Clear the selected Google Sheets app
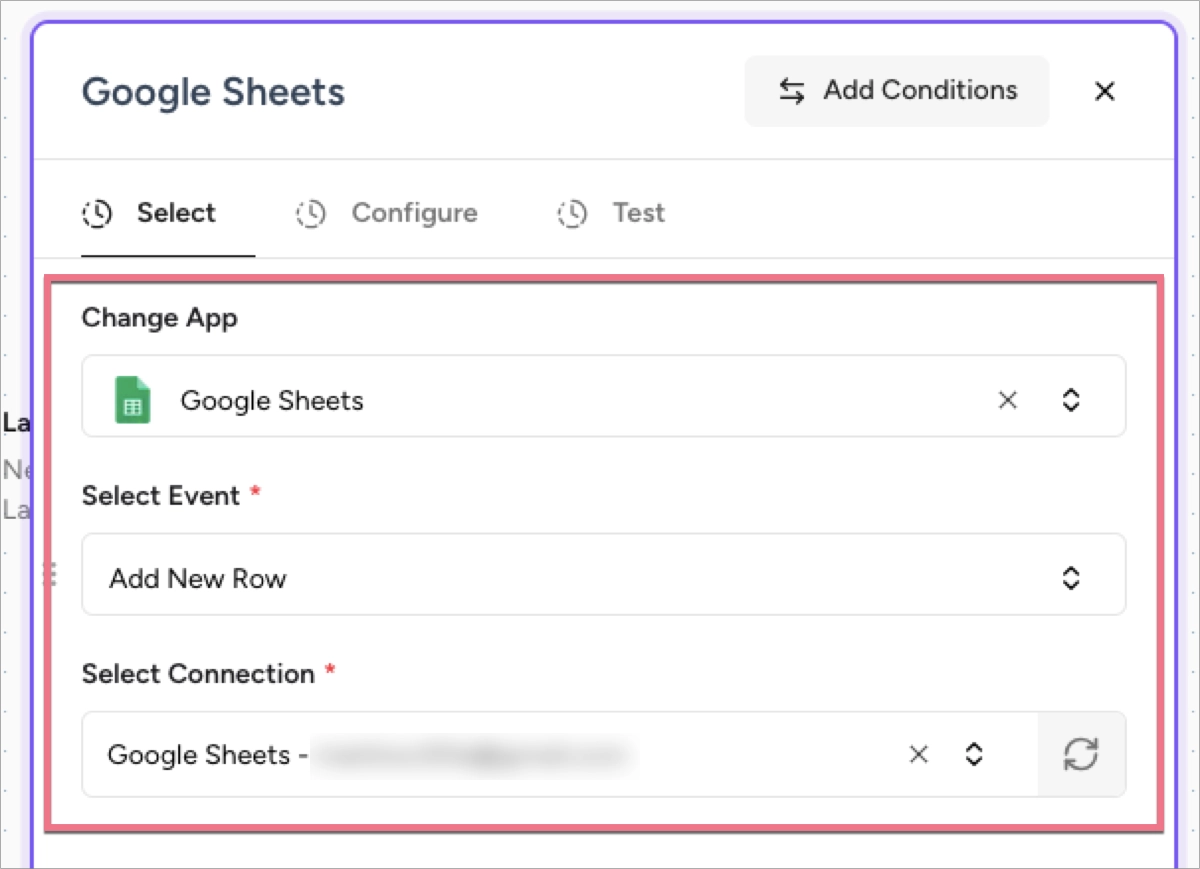The height and width of the screenshot is (869, 1200). click(x=1008, y=399)
